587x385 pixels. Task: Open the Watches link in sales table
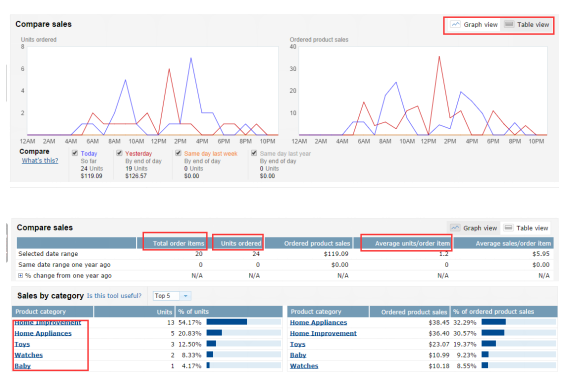pos(304,366)
